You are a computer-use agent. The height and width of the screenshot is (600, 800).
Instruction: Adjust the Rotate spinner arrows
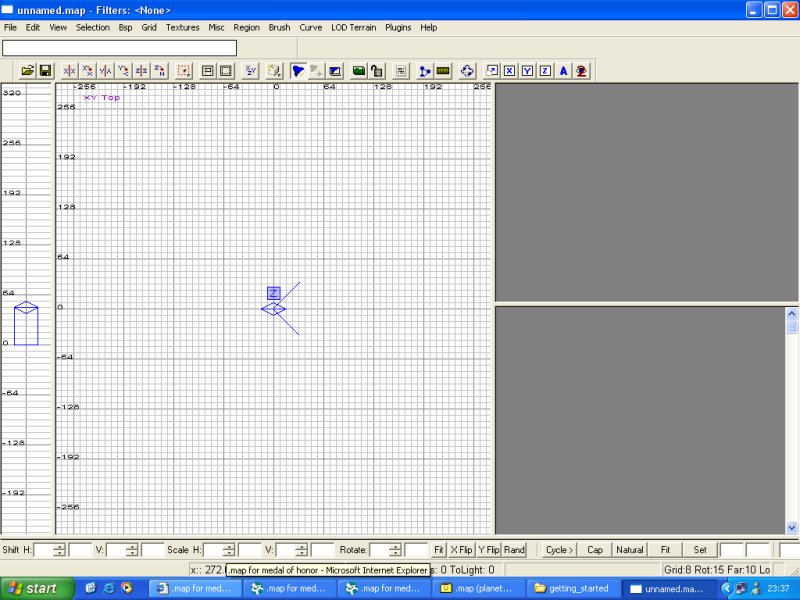tap(395, 550)
